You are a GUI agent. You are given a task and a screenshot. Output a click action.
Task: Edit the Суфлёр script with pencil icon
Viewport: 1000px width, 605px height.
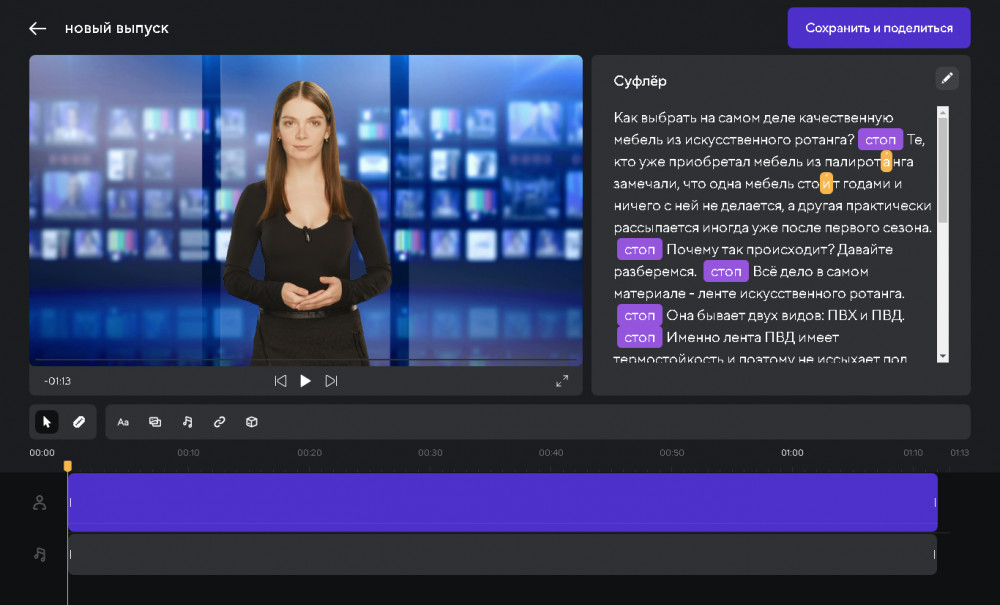(947, 78)
